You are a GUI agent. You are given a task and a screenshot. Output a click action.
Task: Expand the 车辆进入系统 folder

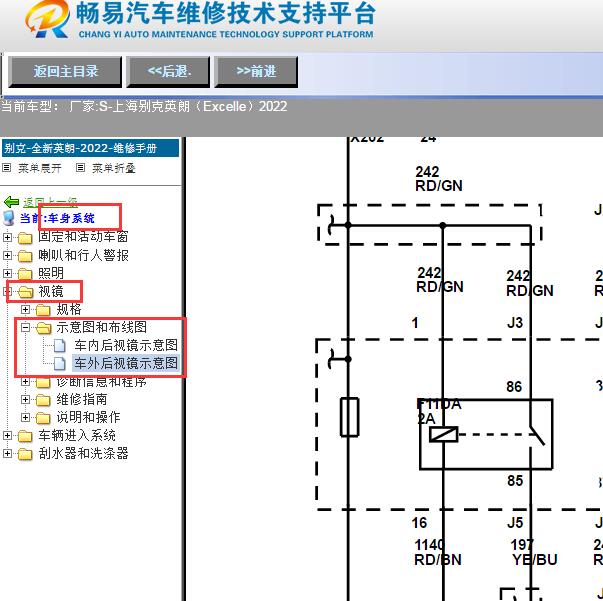[7, 436]
